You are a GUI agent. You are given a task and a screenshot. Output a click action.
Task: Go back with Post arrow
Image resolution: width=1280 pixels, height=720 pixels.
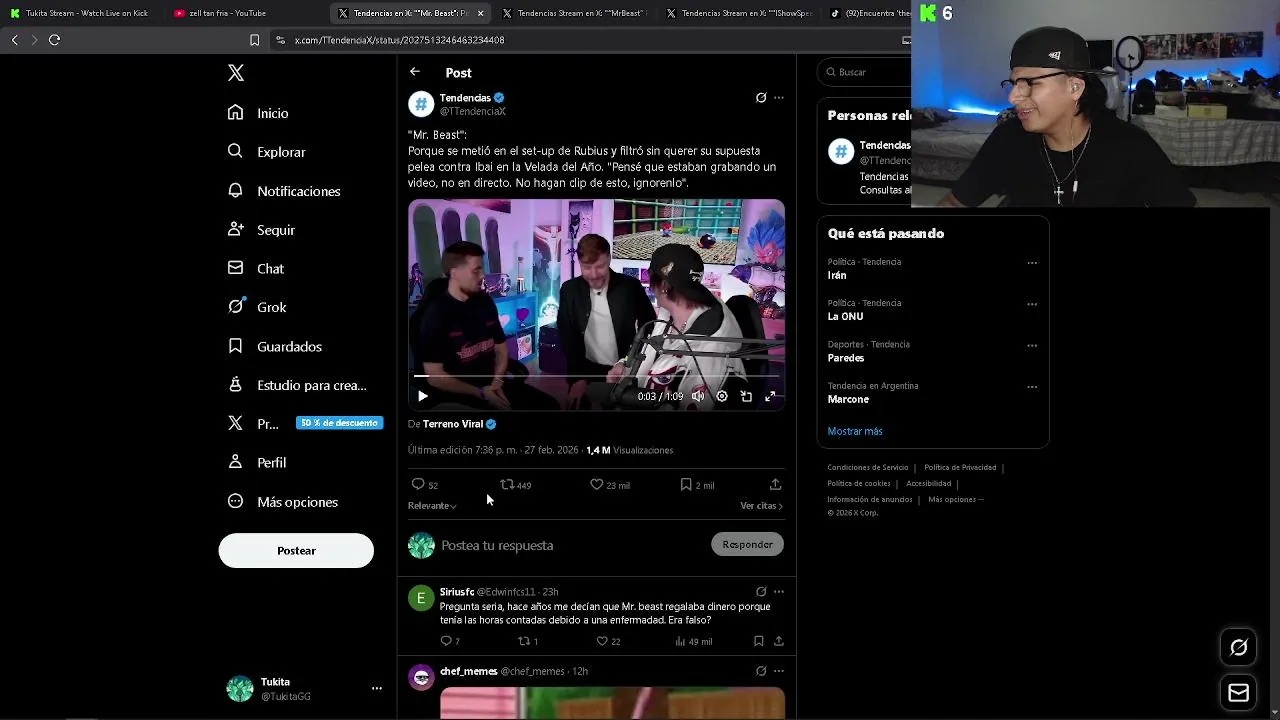pos(415,72)
